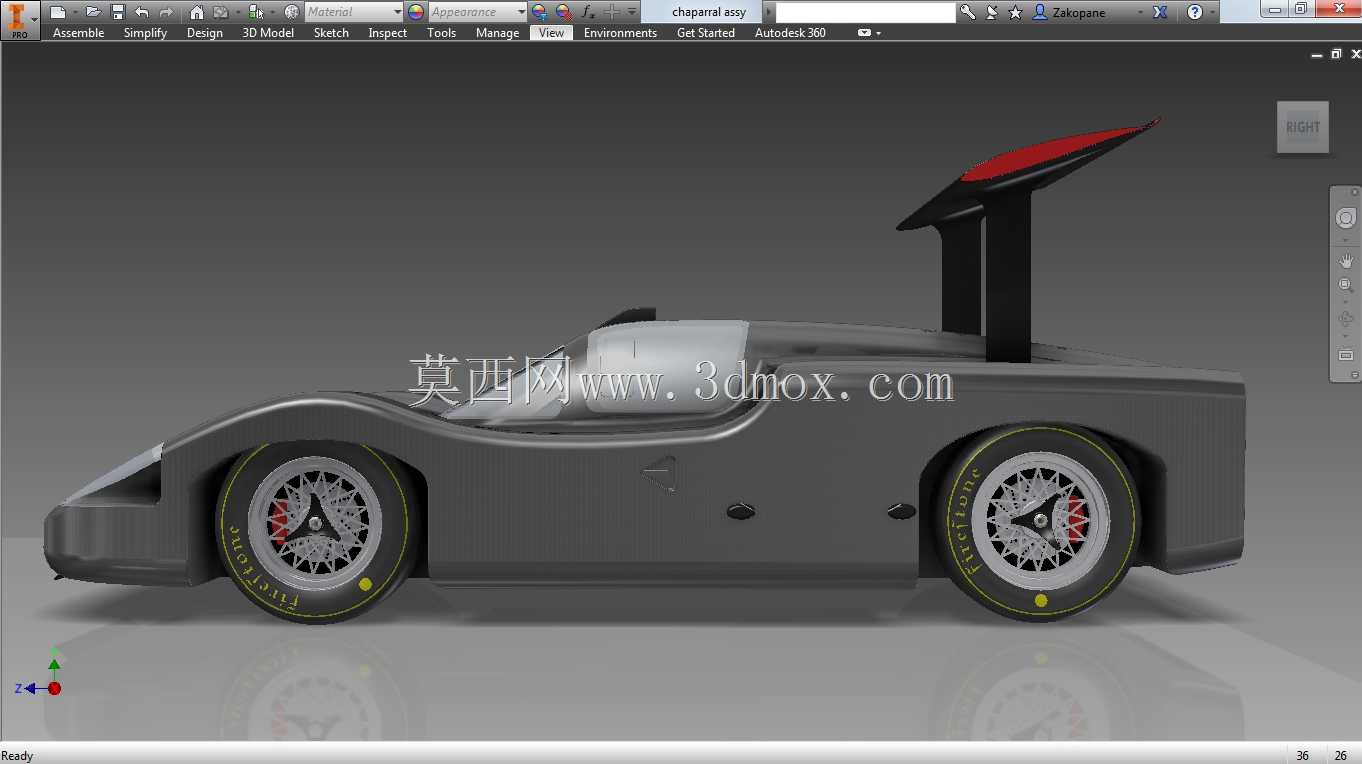
Task: Open an existing file
Action: pos(93,12)
